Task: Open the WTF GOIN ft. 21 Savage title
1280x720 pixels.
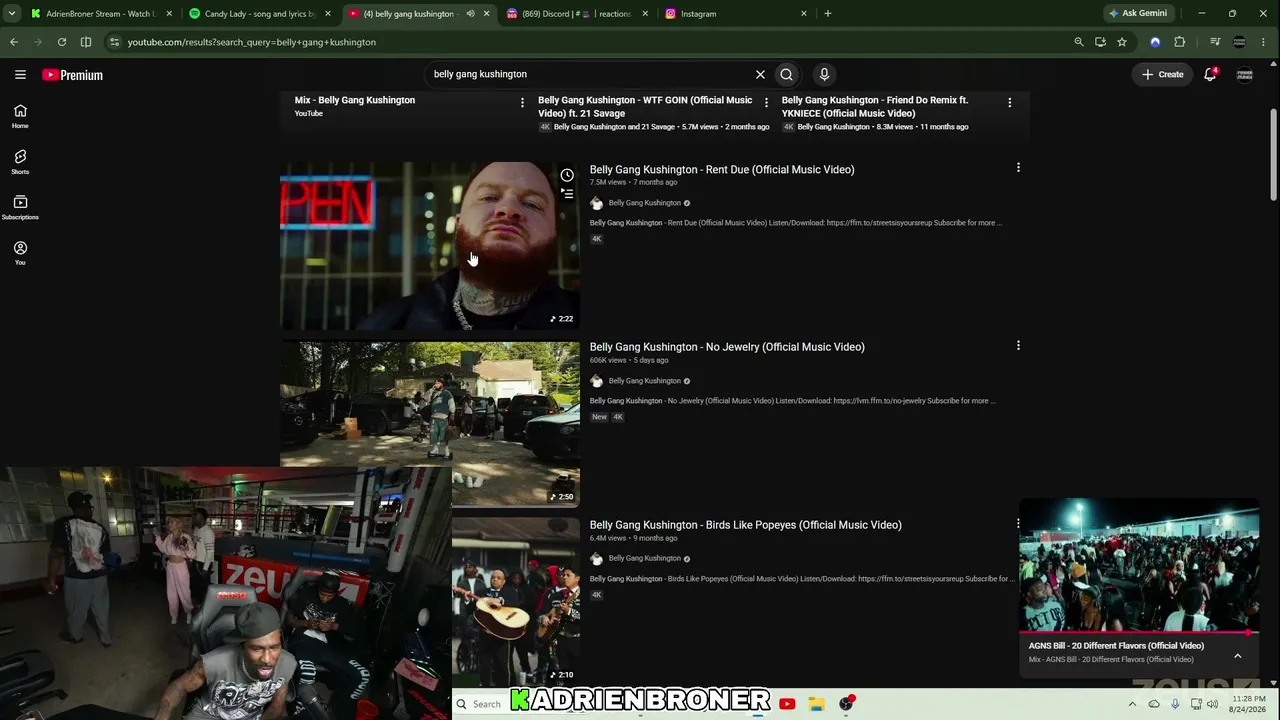Action: tap(645, 107)
